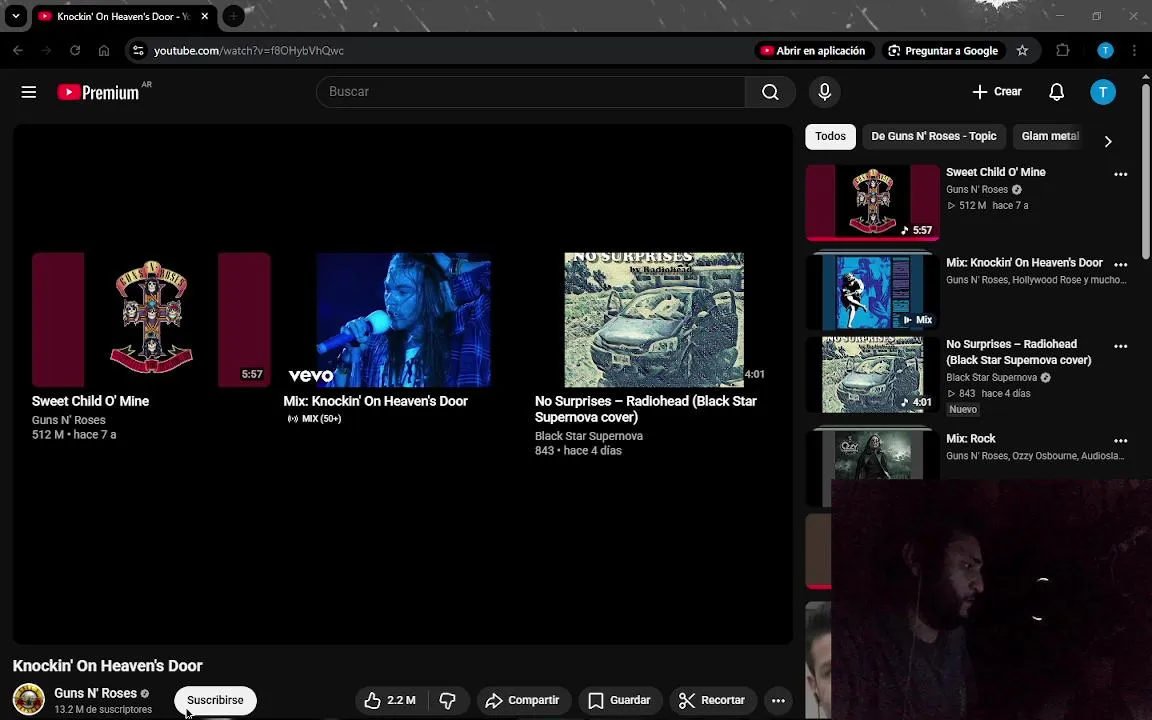Open browser profile avatar in toolbar
The width and height of the screenshot is (1152, 720).
[x=1105, y=51]
